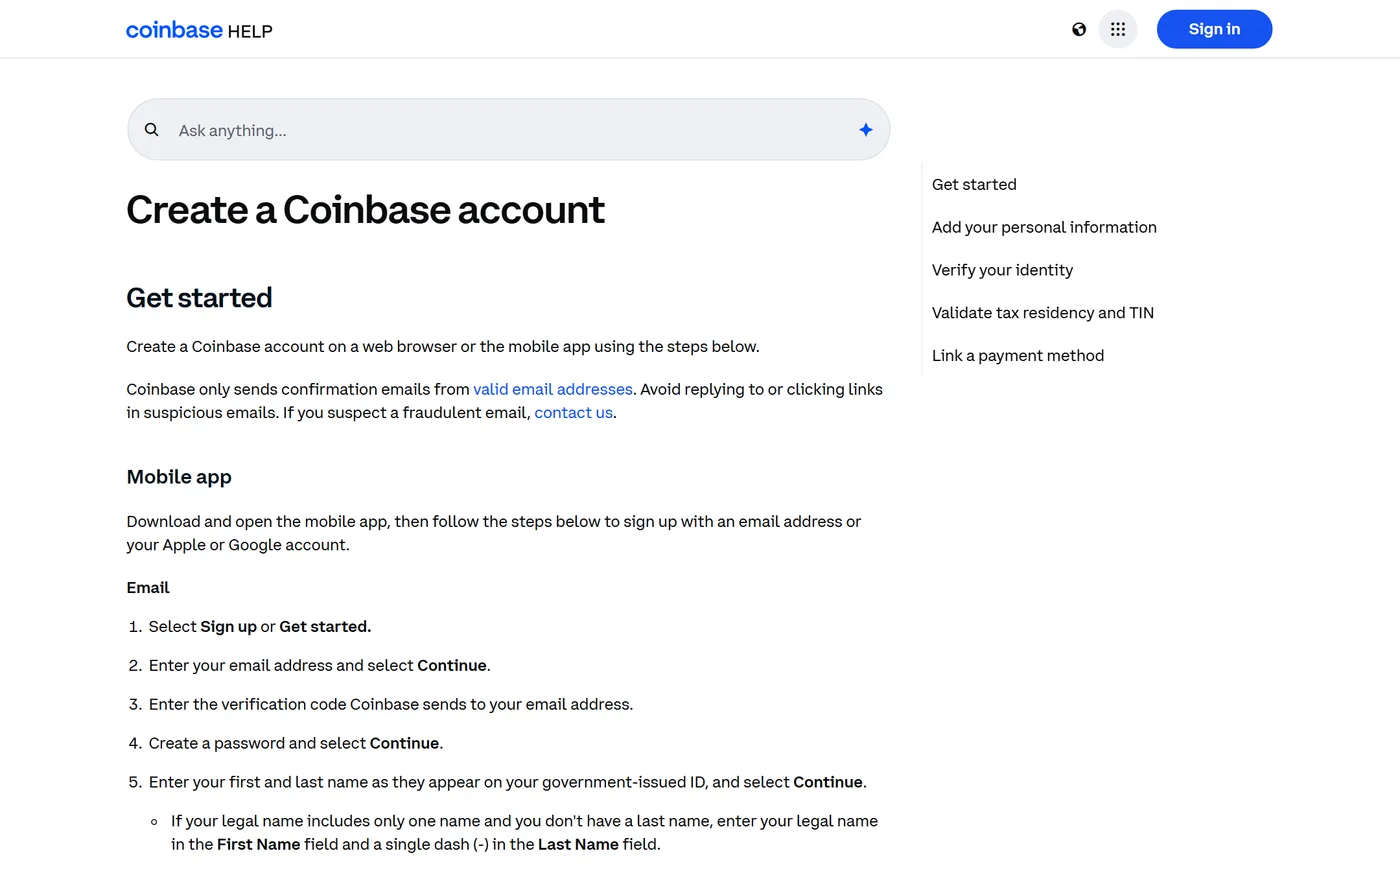The image size is (1400, 875).
Task: Follow the contact us link
Action: pos(574,413)
